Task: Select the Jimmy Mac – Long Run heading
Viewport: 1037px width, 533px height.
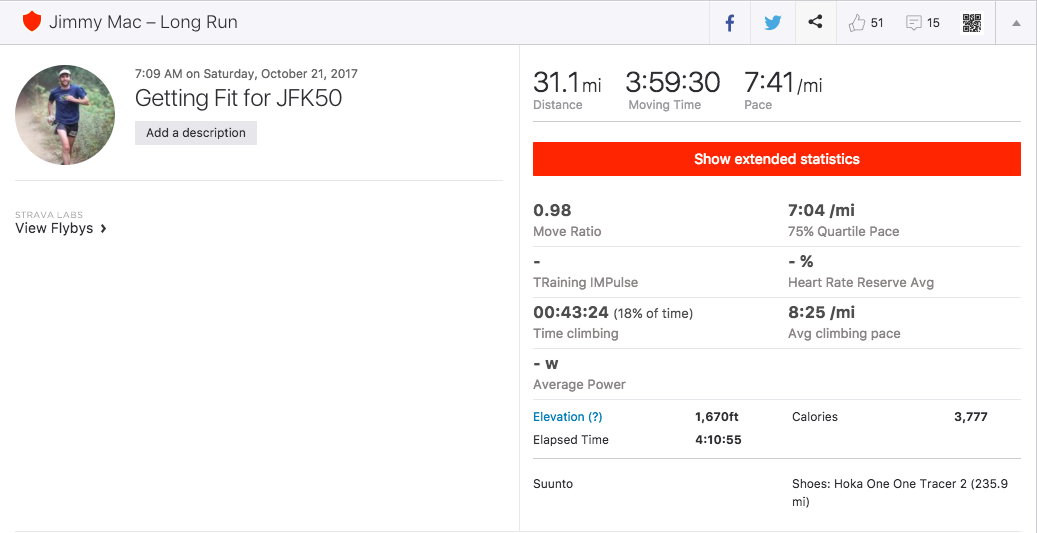Action: [143, 22]
